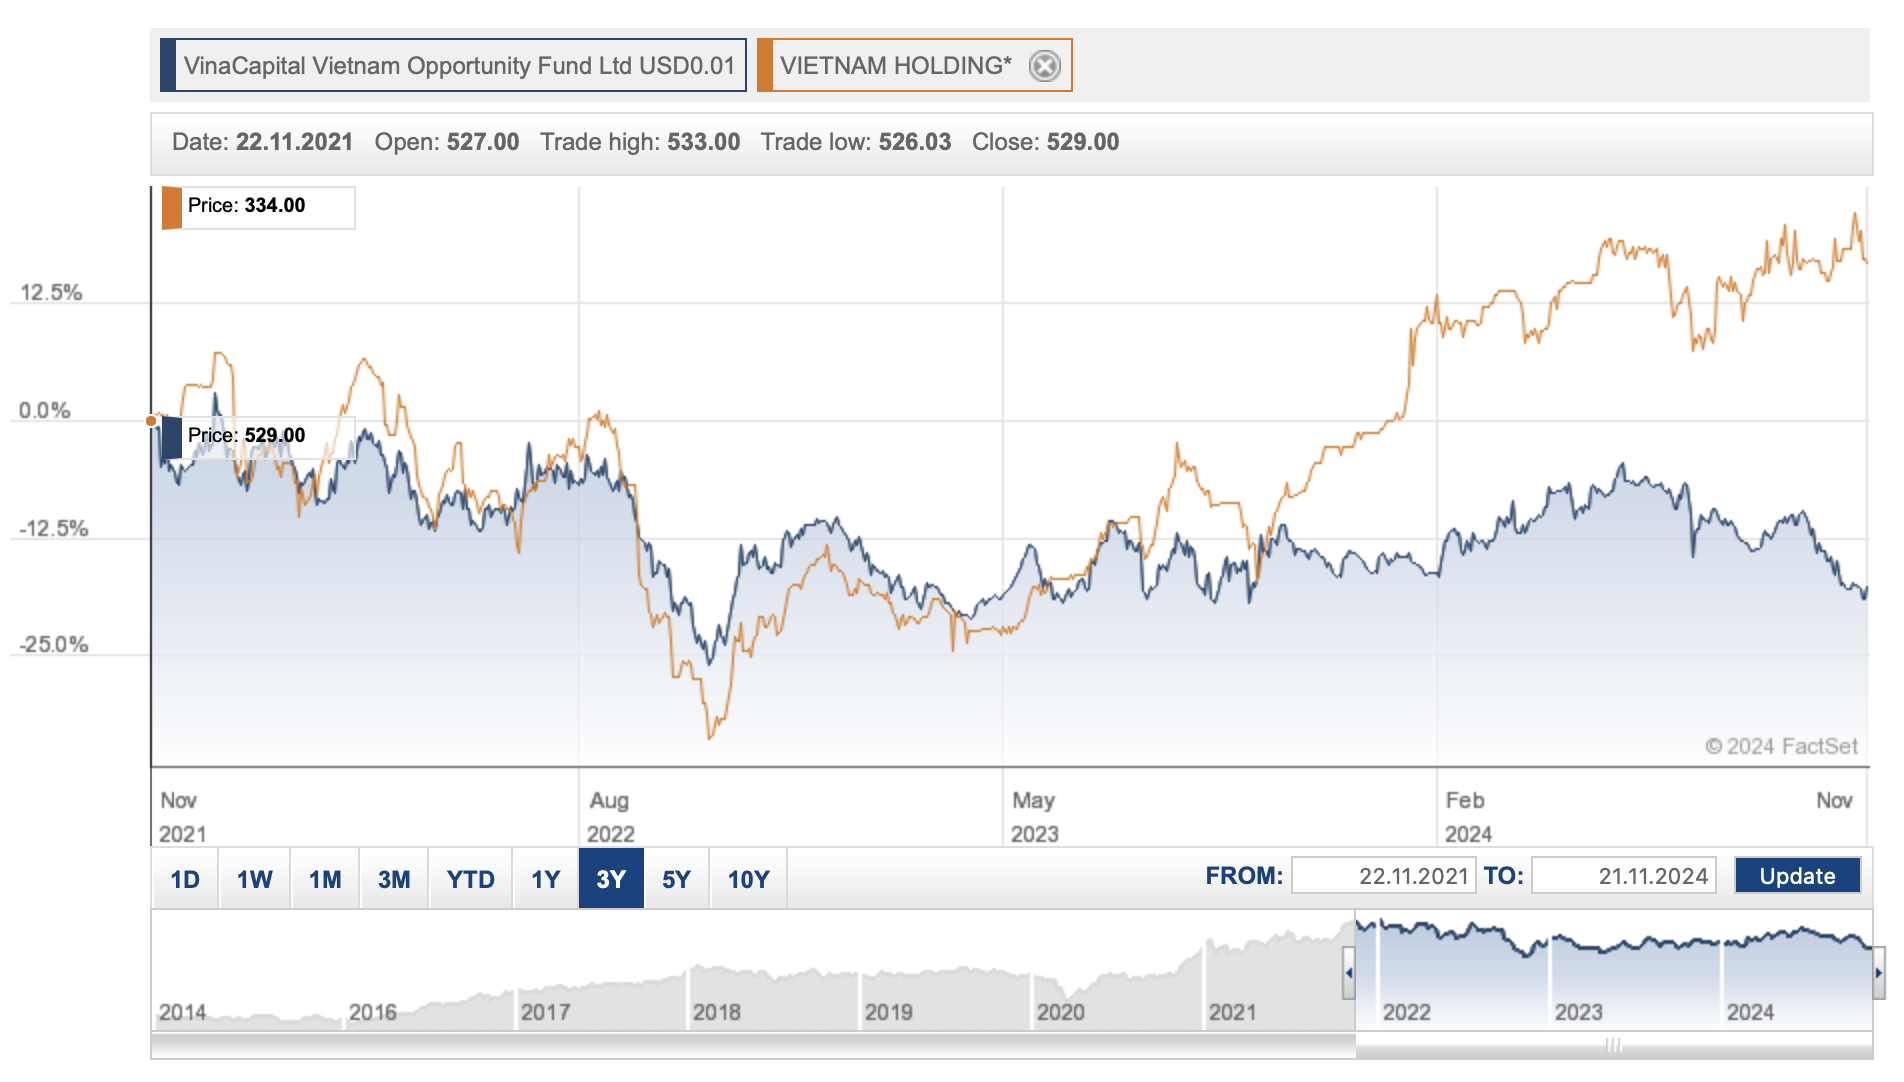Choose the 1Y range tab
This screenshot has width=1904, height=1082.
click(546, 879)
